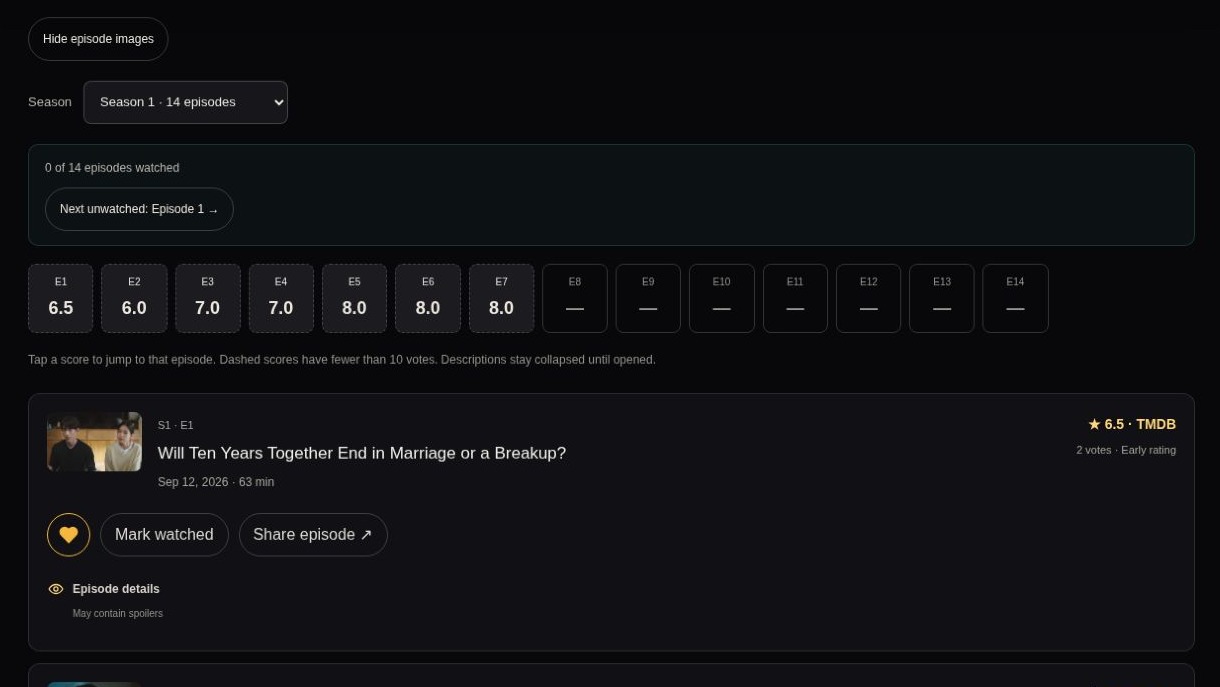Open the Season 1 · 14 episodes dropdown
1220x687 pixels.
pyautogui.click(x=185, y=102)
